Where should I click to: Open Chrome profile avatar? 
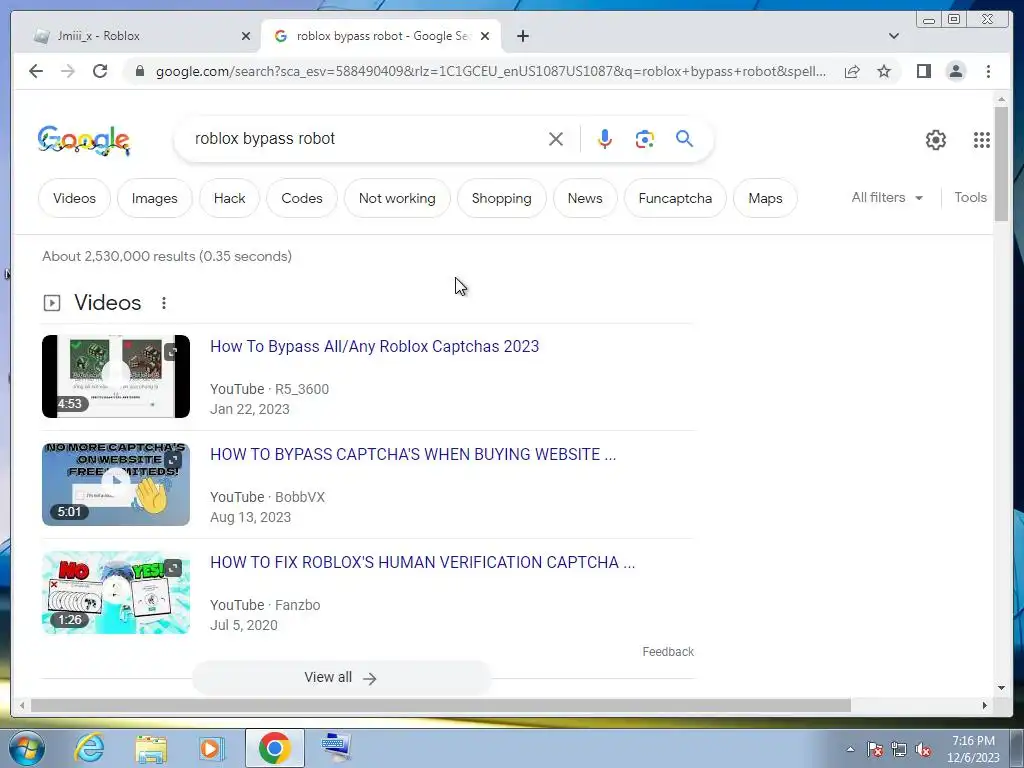[955, 71]
